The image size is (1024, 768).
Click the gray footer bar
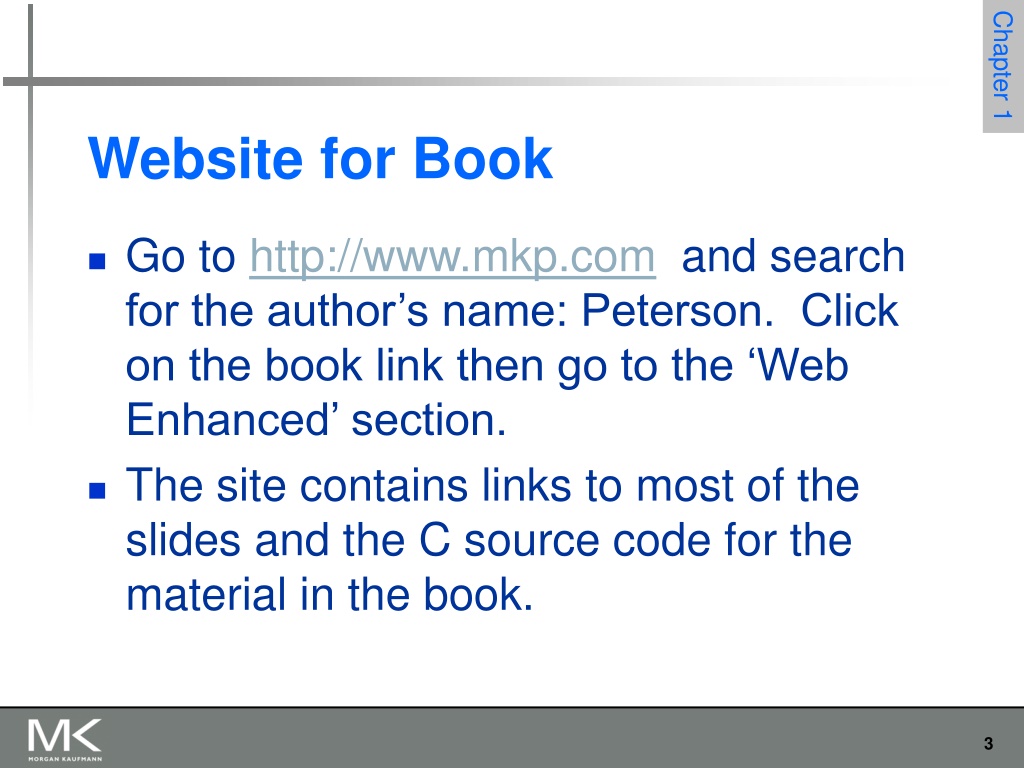click(512, 737)
